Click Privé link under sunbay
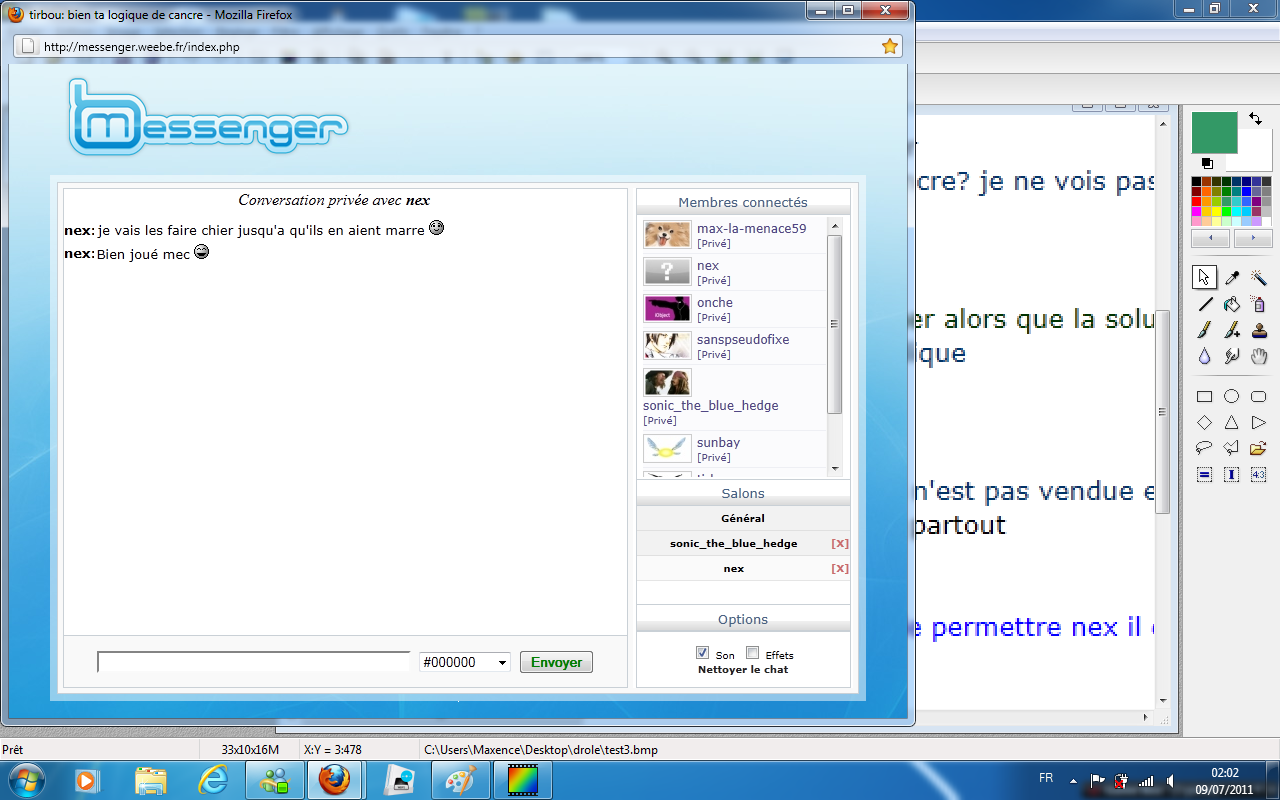The image size is (1280, 800). 713,458
